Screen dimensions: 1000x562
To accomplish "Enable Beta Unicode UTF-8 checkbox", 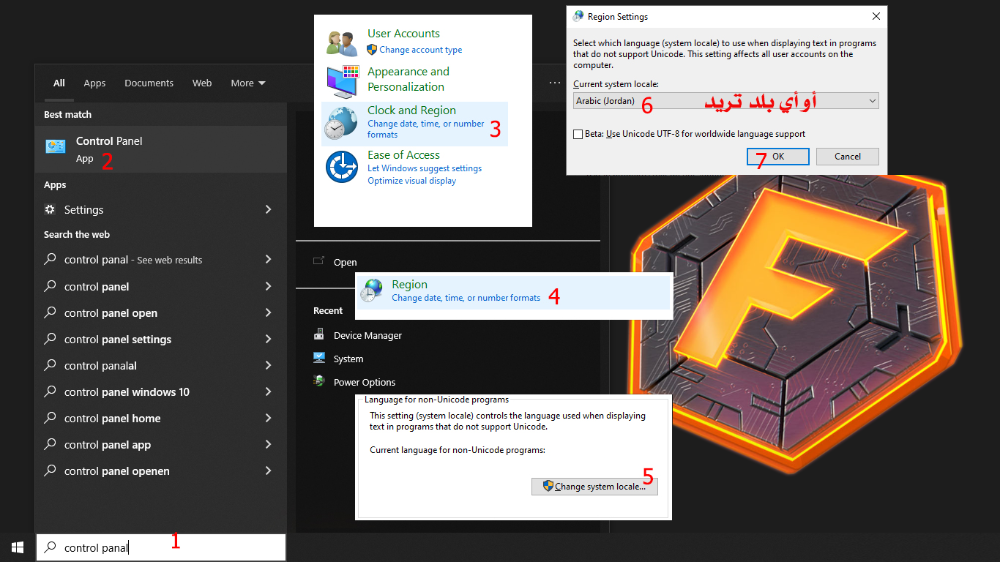I will (x=578, y=134).
